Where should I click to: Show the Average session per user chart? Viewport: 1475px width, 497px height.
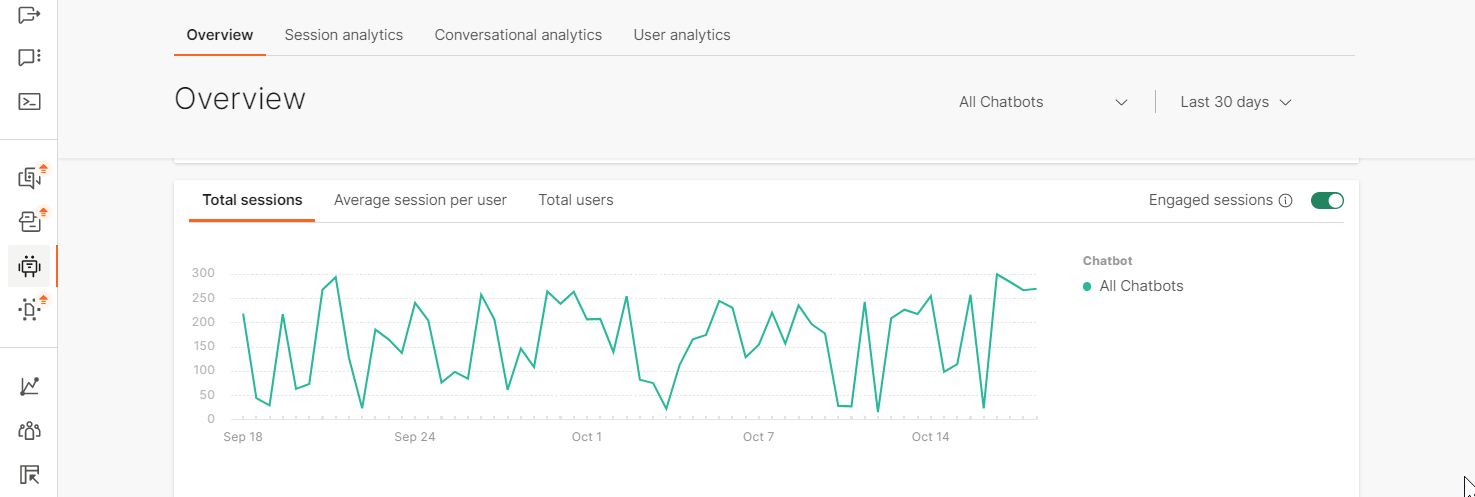click(x=420, y=200)
